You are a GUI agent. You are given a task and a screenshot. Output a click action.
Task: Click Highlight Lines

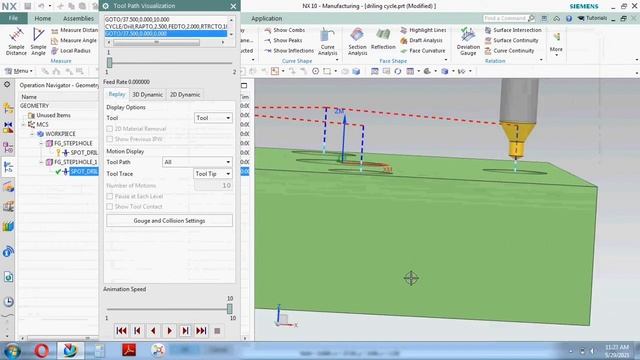[423, 30]
